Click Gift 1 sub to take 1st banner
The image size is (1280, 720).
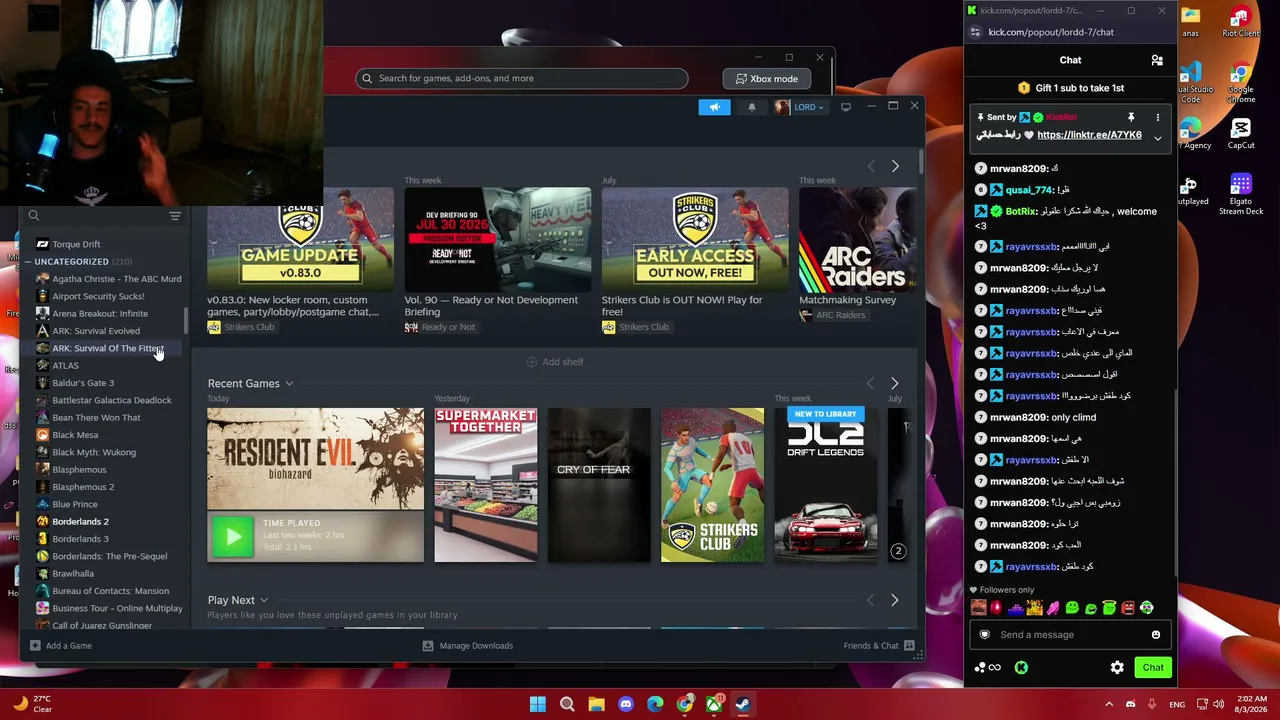tap(1071, 88)
